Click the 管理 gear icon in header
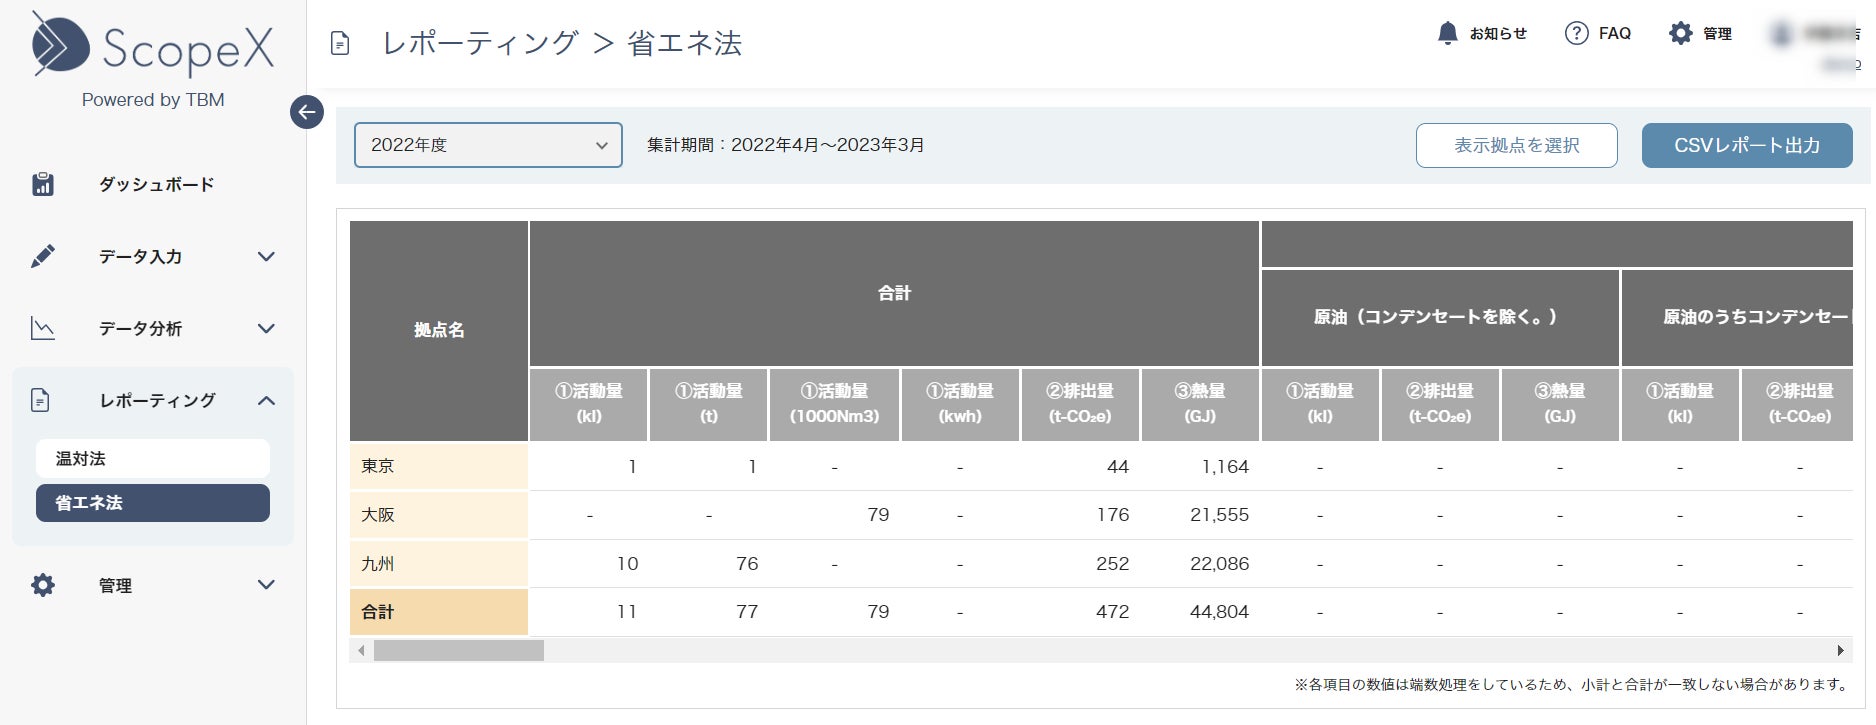Image resolution: width=1876 pixels, height=725 pixels. [x=1681, y=33]
